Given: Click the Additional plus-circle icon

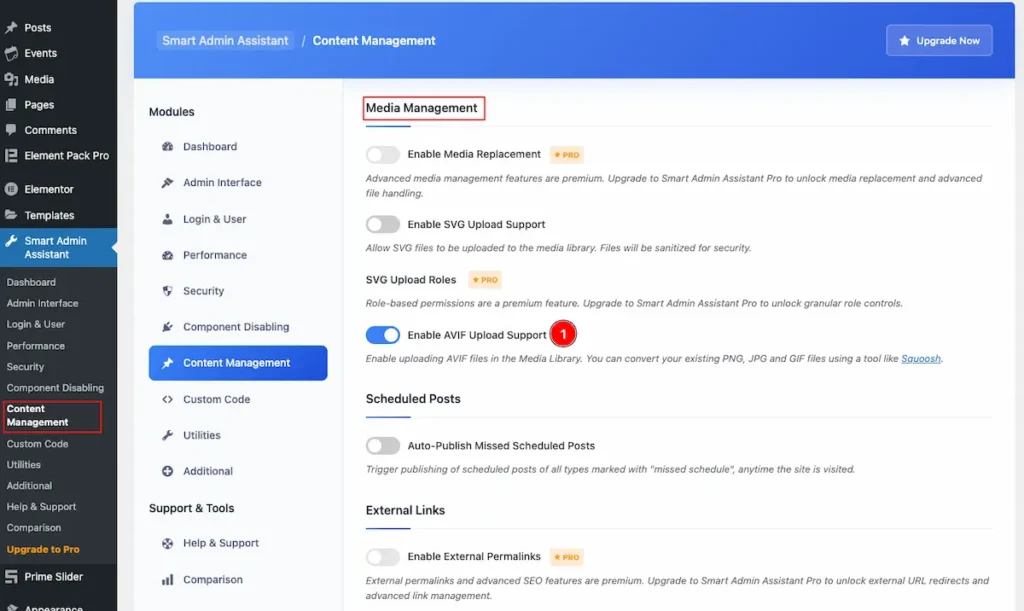Looking at the screenshot, I should pos(168,471).
